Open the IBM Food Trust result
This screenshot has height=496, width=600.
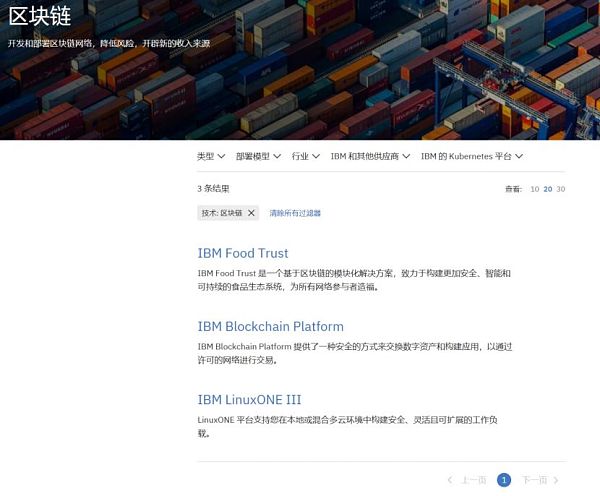coord(243,253)
